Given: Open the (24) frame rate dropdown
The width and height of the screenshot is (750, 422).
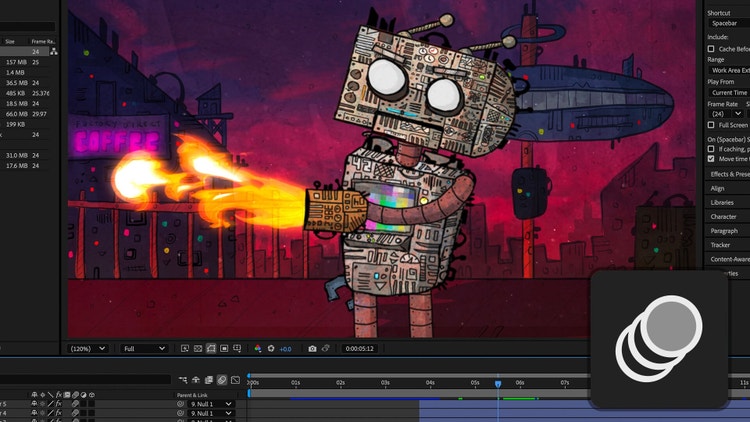Looking at the screenshot, I should pyautogui.click(x=726, y=114).
